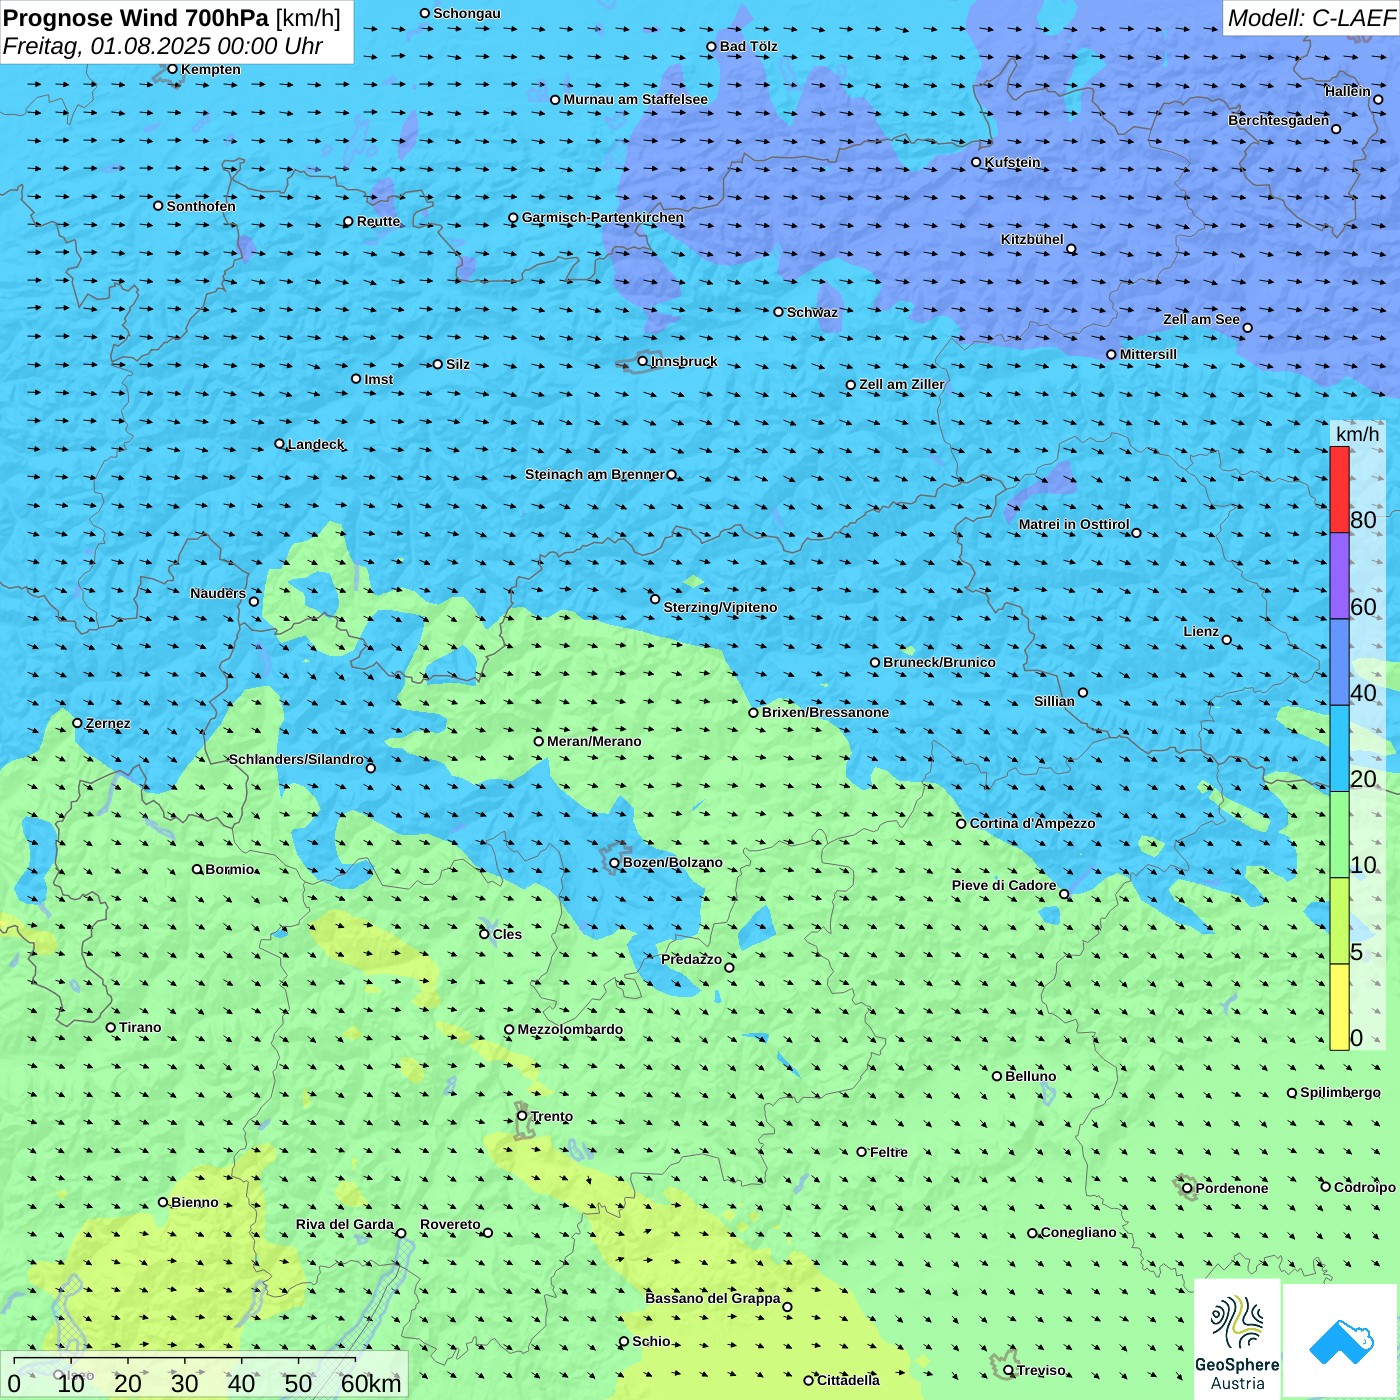This screenshot has height=1400, width=1400.
Task: Click the yellow 0 km/h legend color
Action: (x=1339, y=1007)
